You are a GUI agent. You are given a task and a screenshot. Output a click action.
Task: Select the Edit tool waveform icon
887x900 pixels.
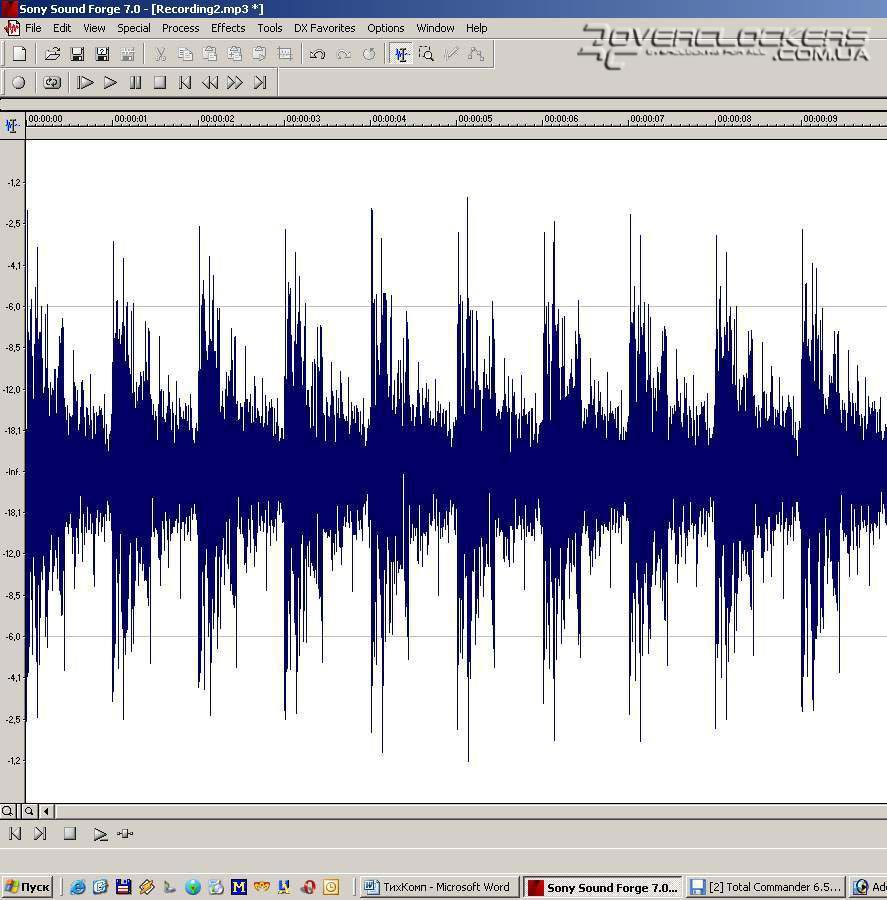click(x=401, y=54)
